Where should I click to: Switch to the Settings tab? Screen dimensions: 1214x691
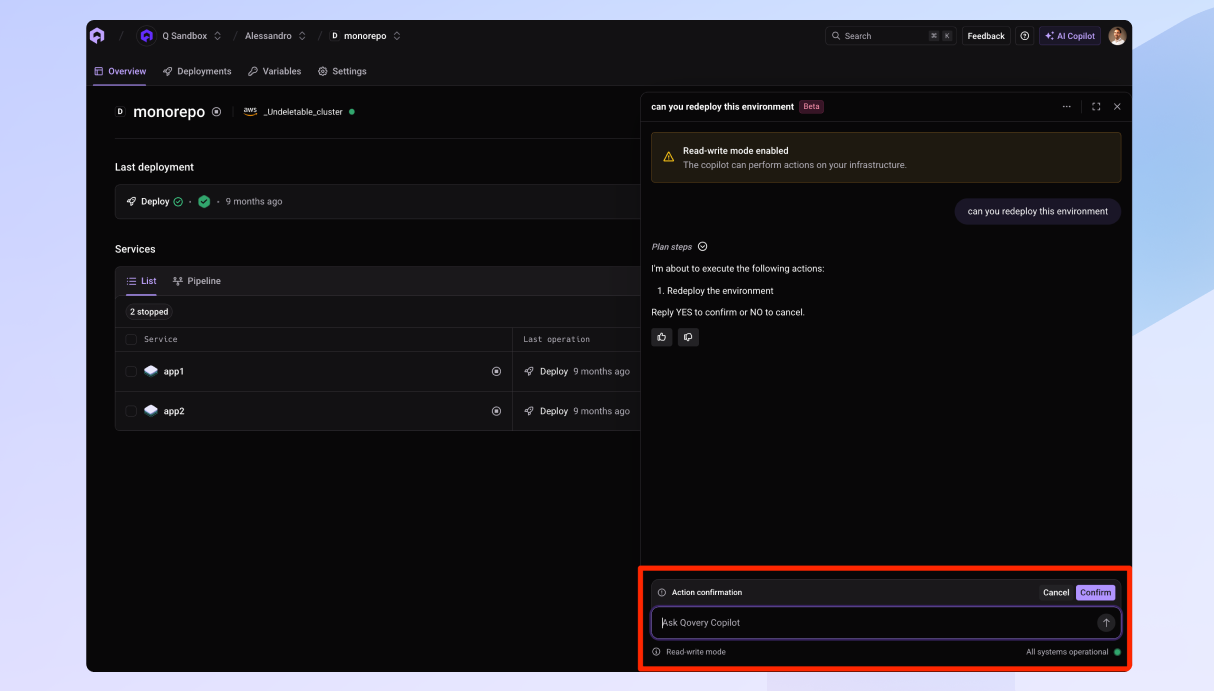pyautogui.click(x=342, y=71)
